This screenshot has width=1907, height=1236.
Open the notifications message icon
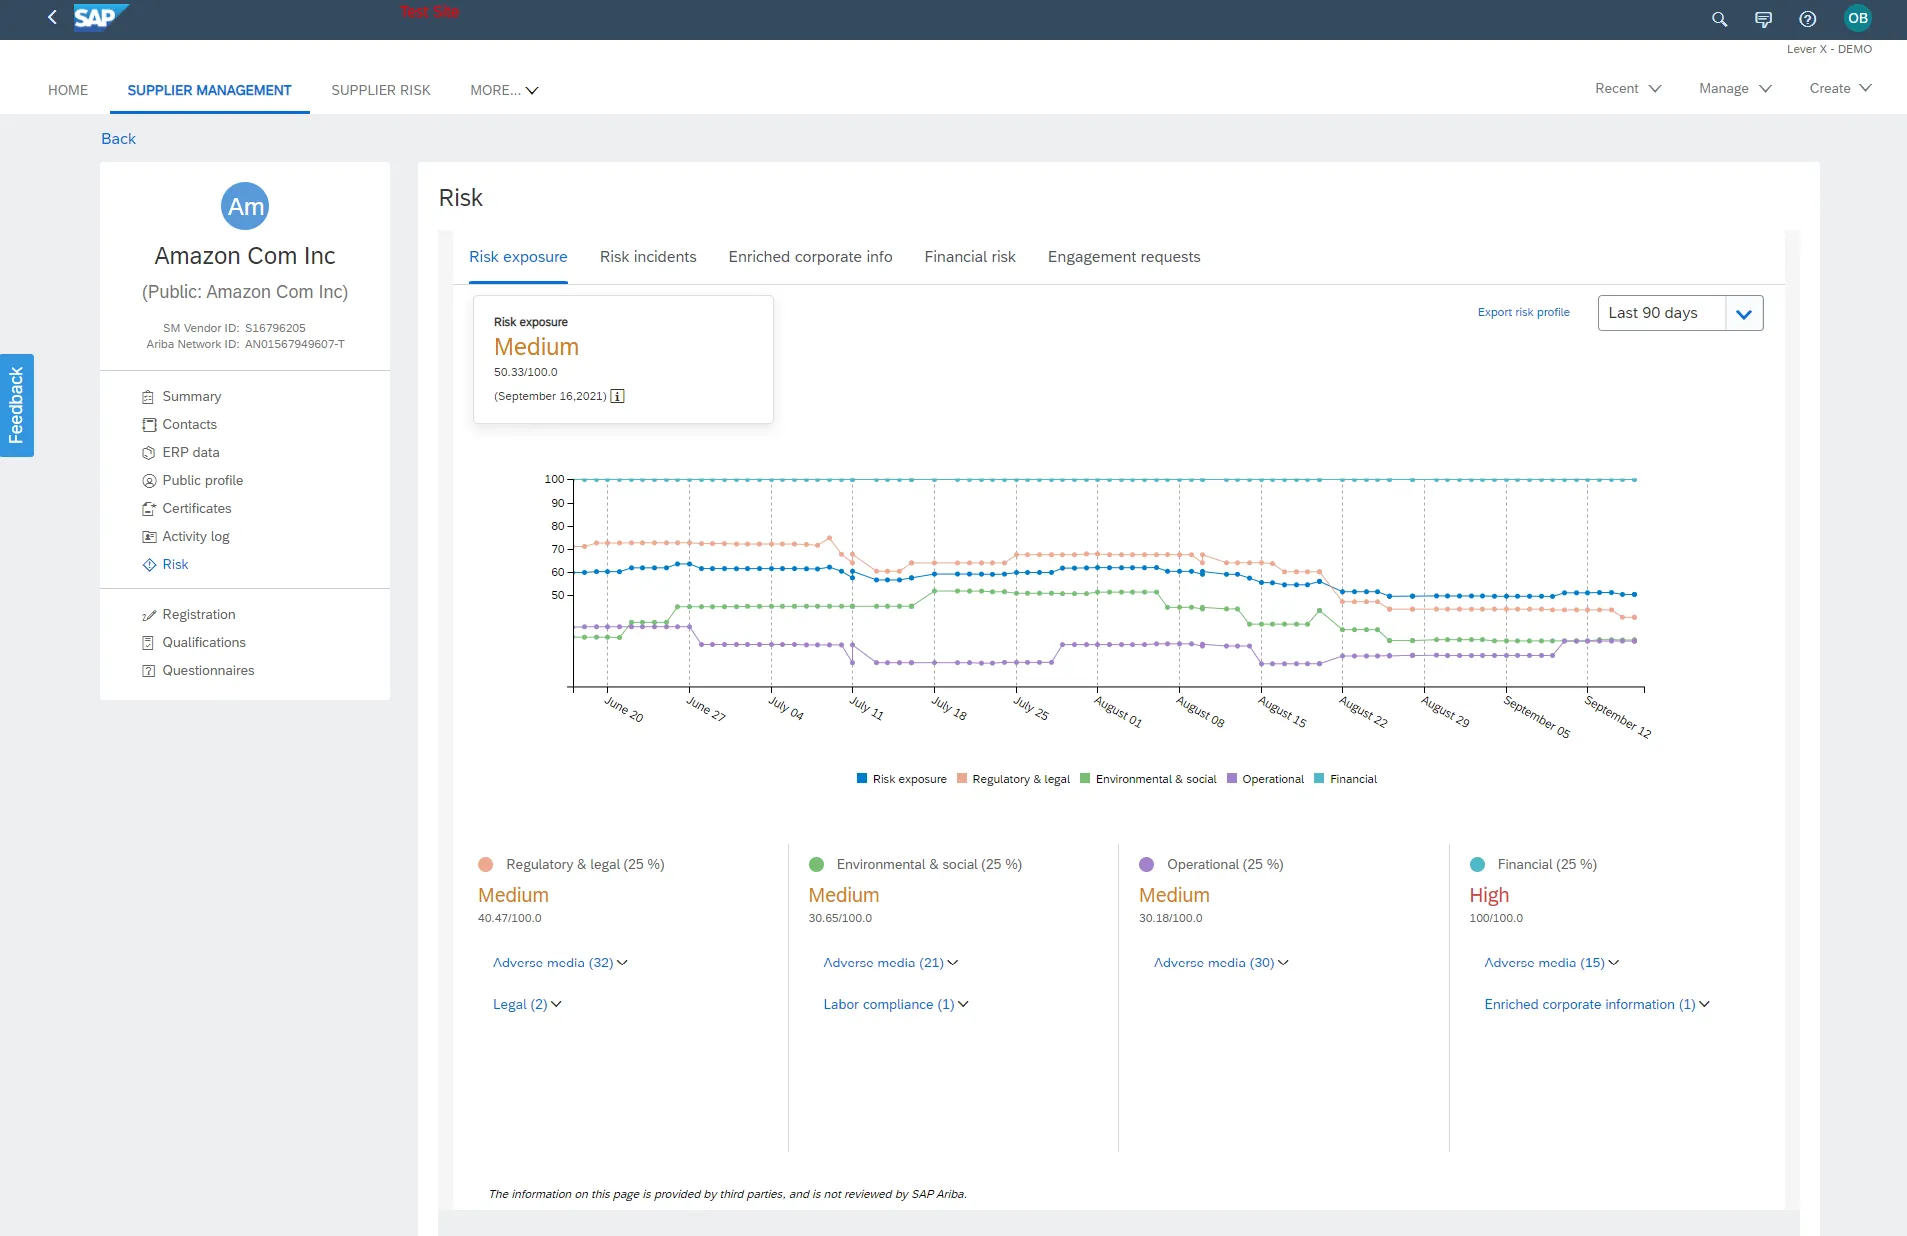pos(1763,19)
